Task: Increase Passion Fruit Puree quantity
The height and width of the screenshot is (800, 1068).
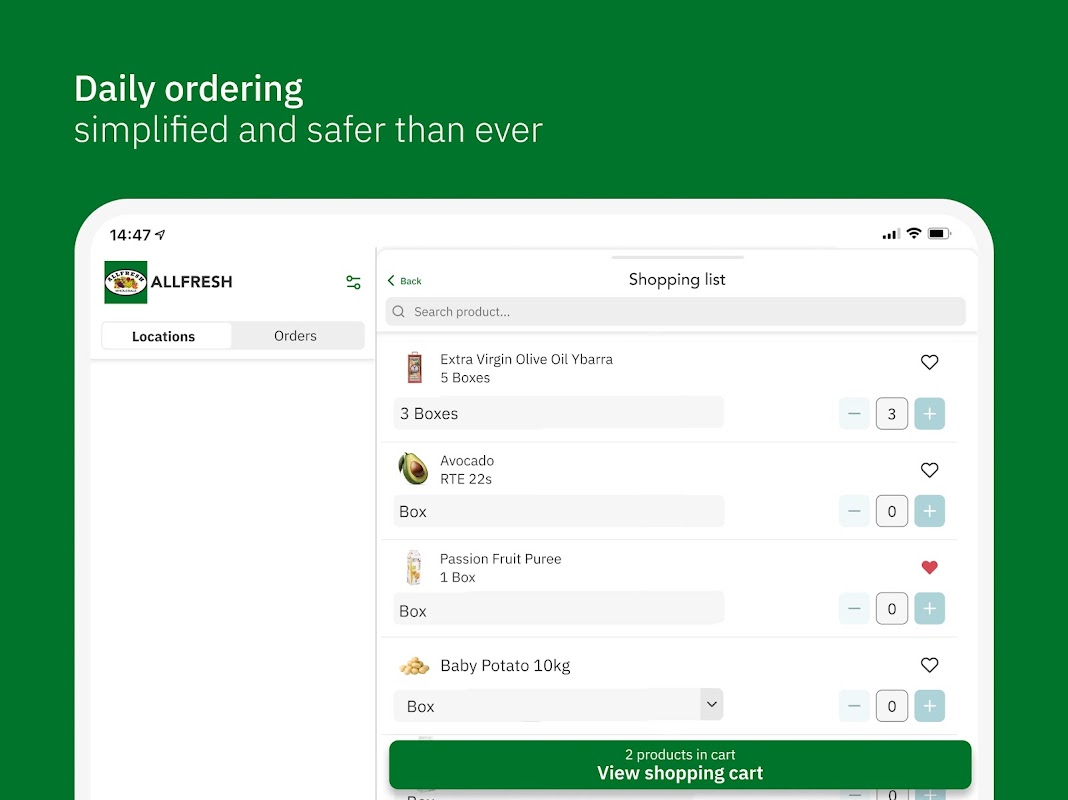Action: tap(929, 609)
